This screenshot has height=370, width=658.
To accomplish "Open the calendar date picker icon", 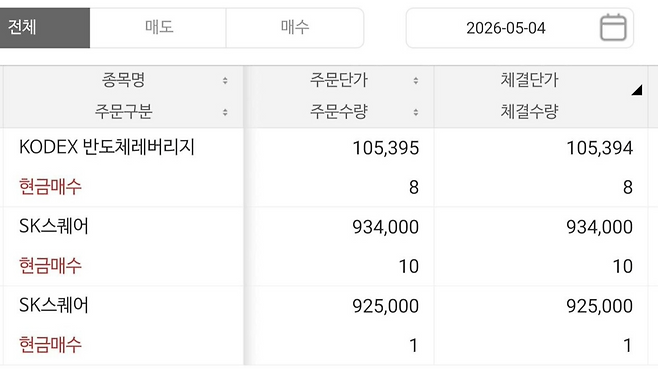I will 613,28.
